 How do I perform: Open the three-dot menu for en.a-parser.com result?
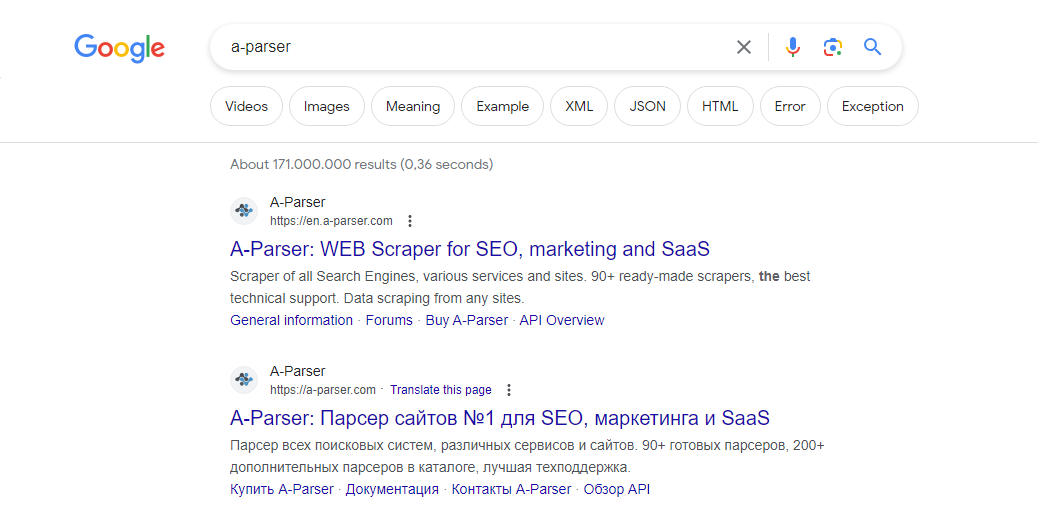point(410,221)
